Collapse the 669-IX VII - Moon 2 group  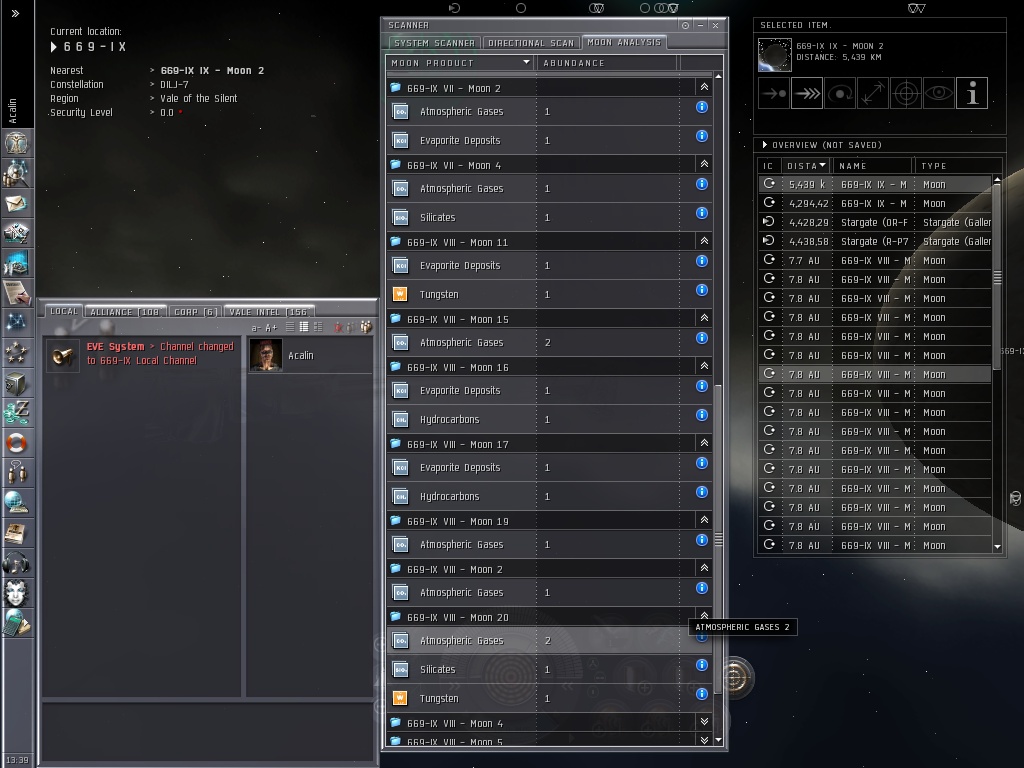[x=704, y=87]
